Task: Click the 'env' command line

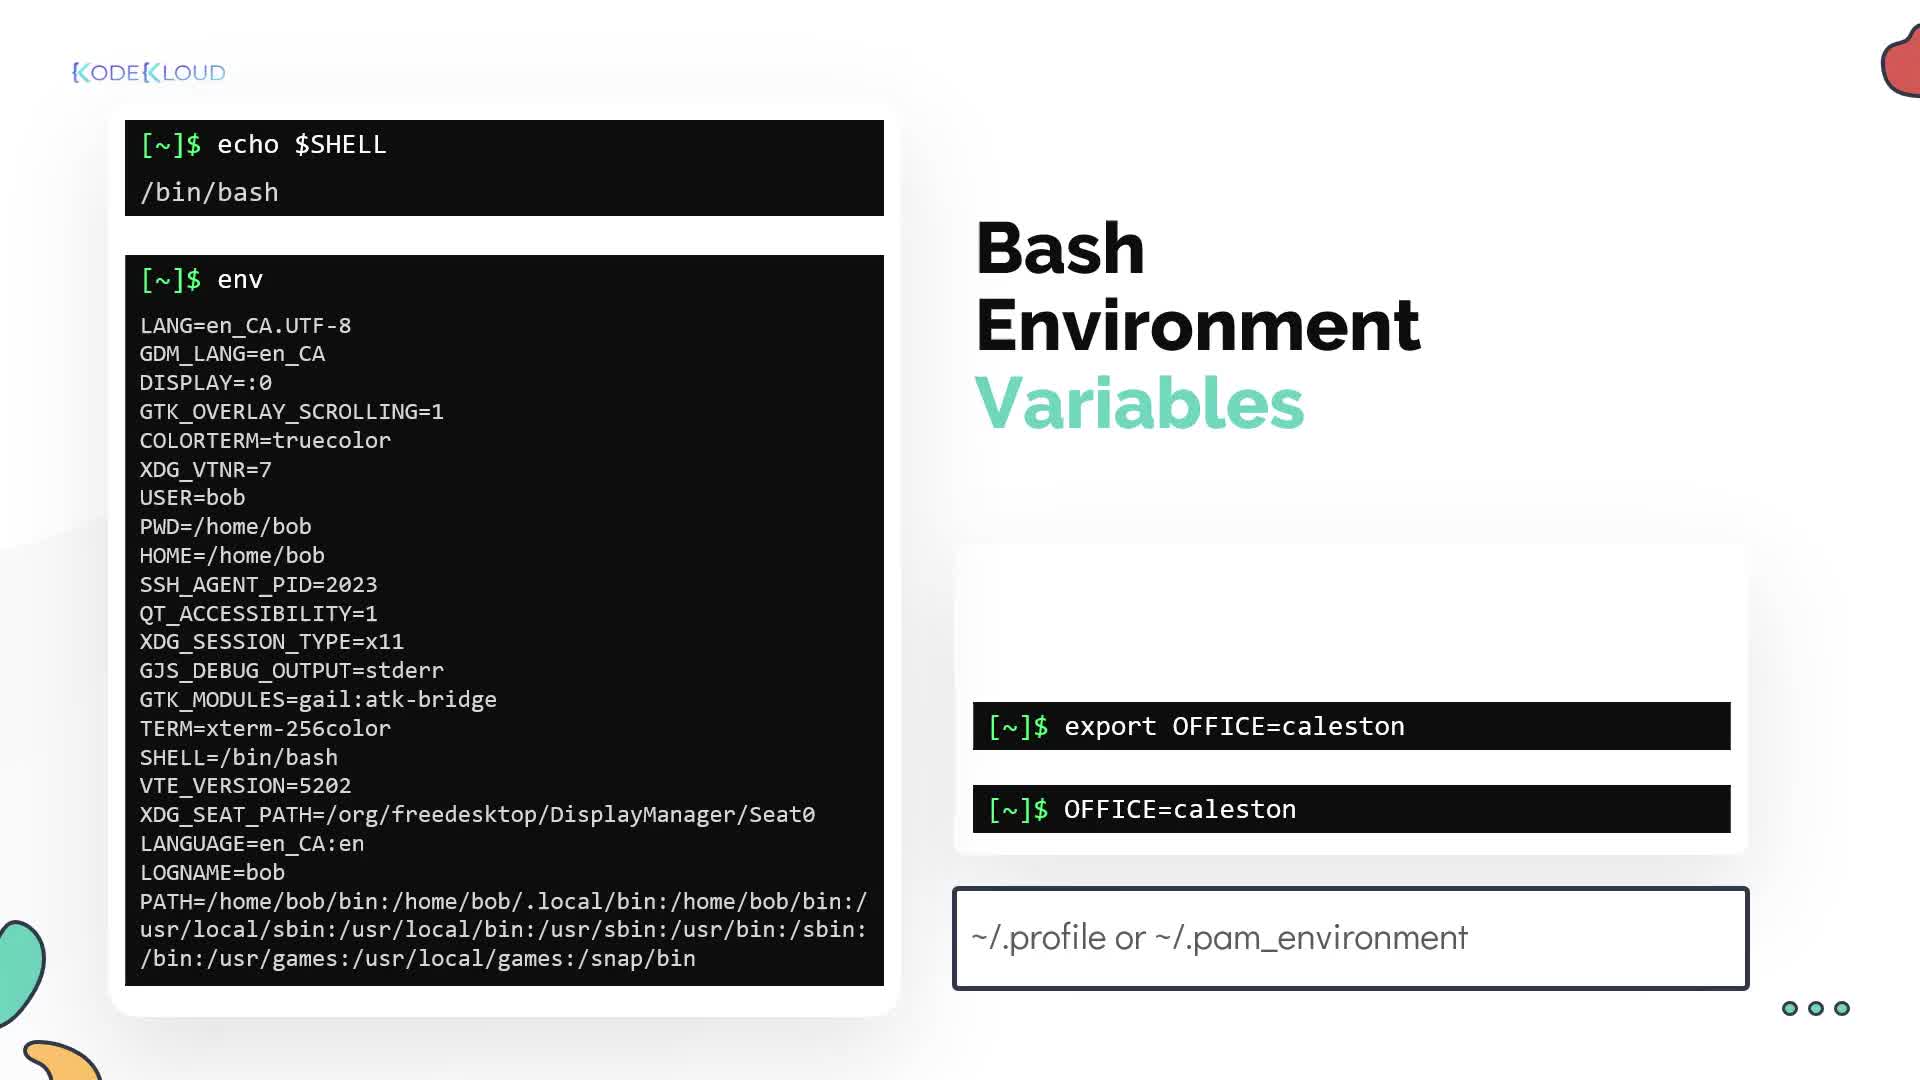Action: tap(201, 280)
